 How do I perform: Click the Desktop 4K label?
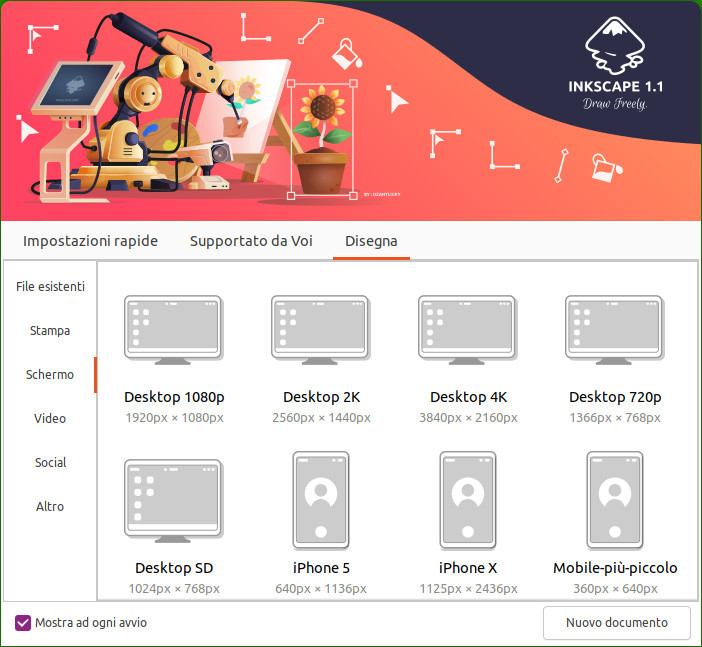[468, 397]
